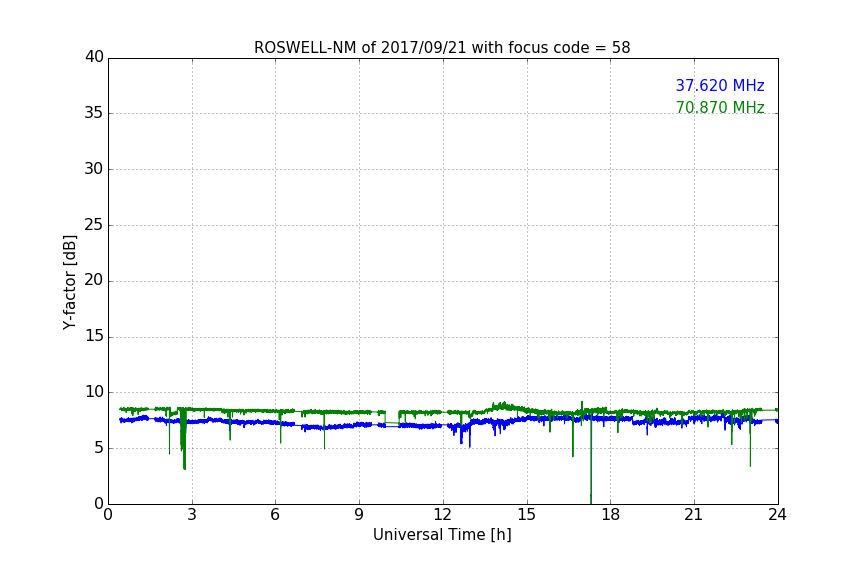Click the plot title ROSWELL-NM of 2017/09/21

[x=442, y=48]
